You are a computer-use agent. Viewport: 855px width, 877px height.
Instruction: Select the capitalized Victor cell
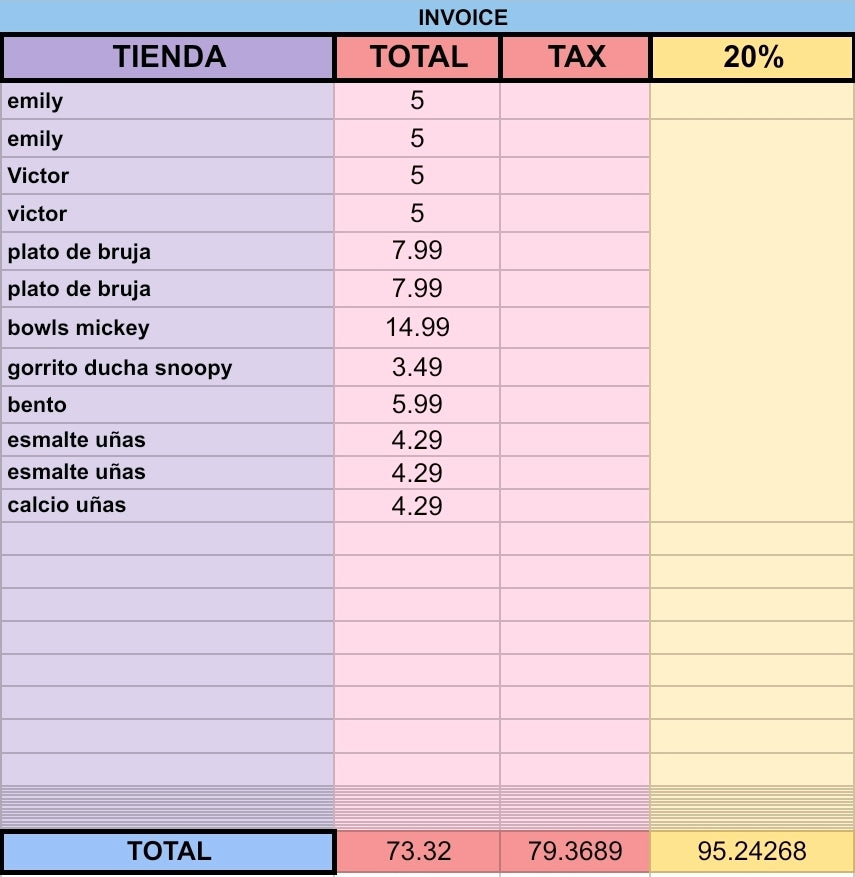168,176
